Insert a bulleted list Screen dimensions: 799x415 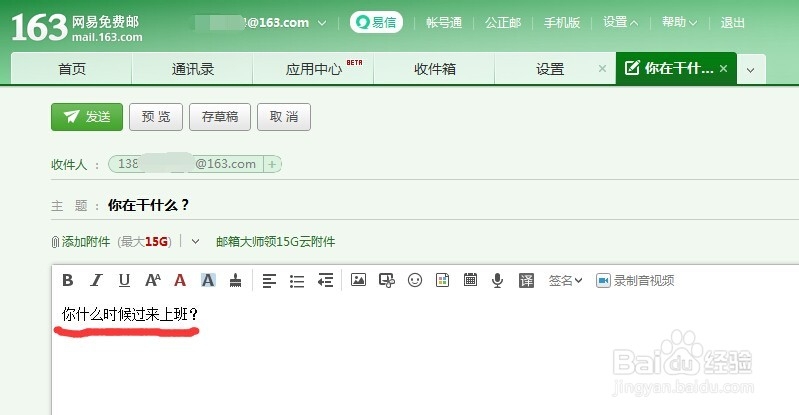[x=297, y=281]
